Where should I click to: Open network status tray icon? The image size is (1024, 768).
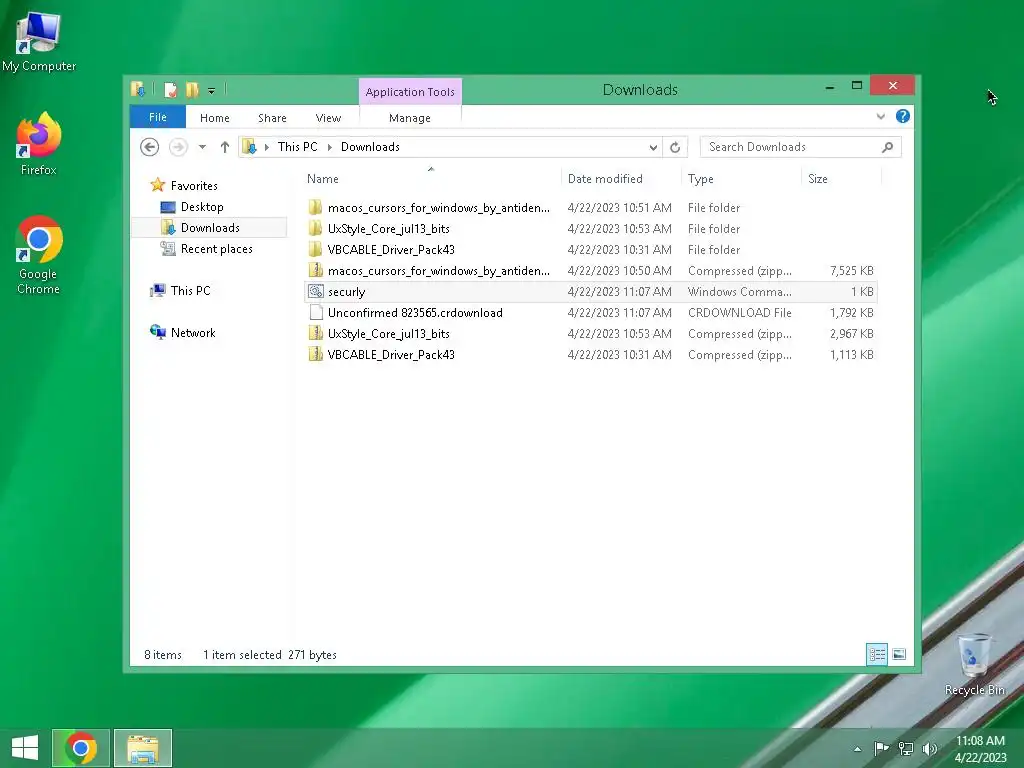click(x=906, y=748)
